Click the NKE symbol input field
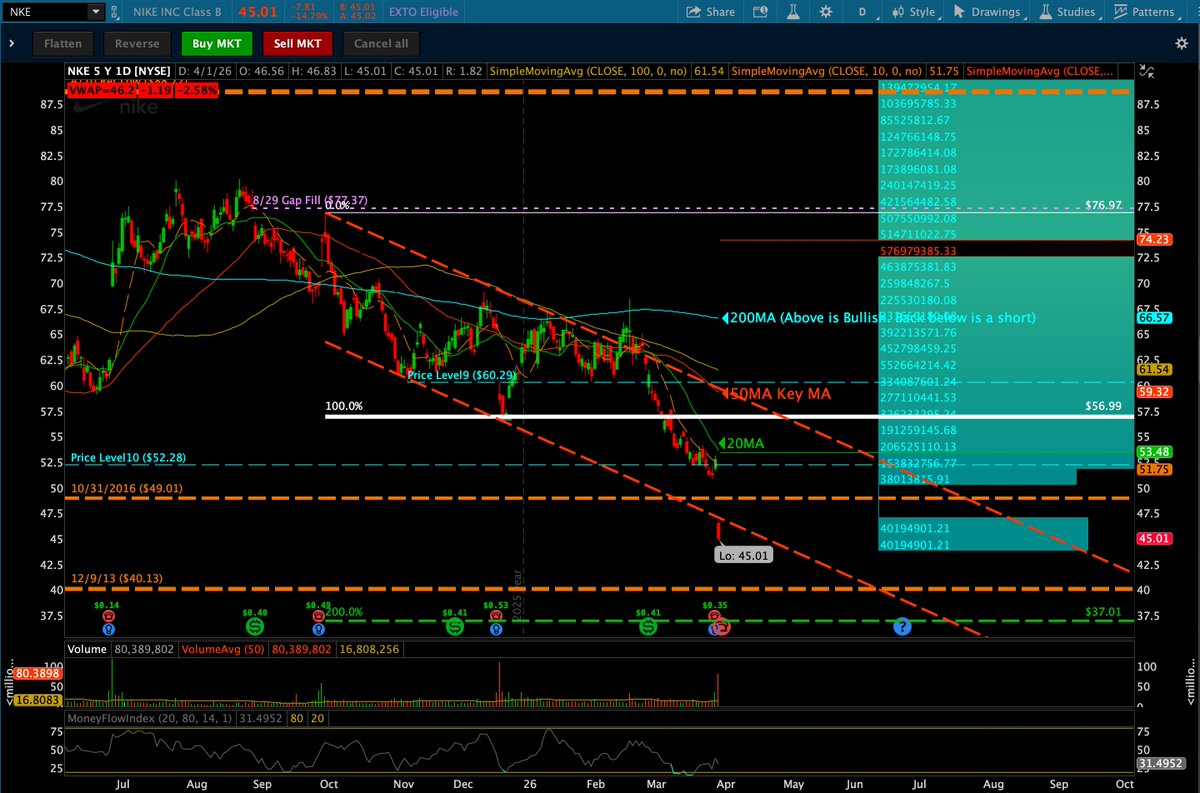 (45, 13)
